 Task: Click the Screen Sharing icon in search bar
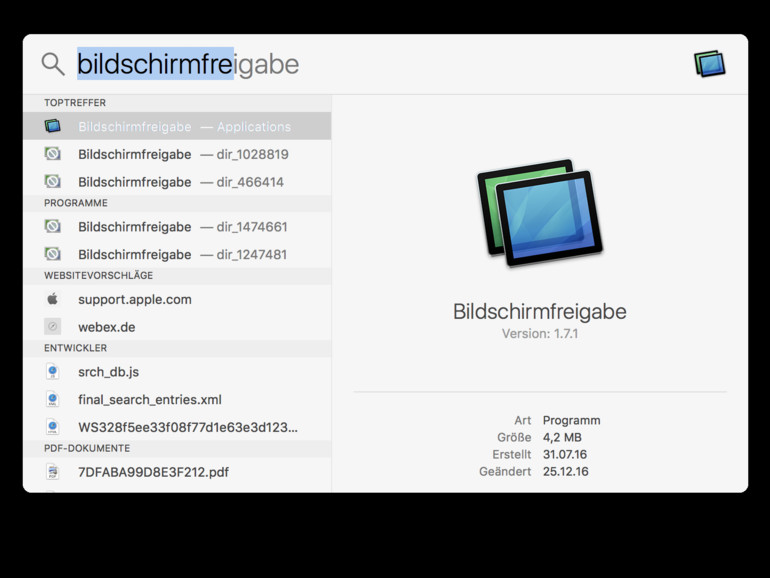coord(710,64)
